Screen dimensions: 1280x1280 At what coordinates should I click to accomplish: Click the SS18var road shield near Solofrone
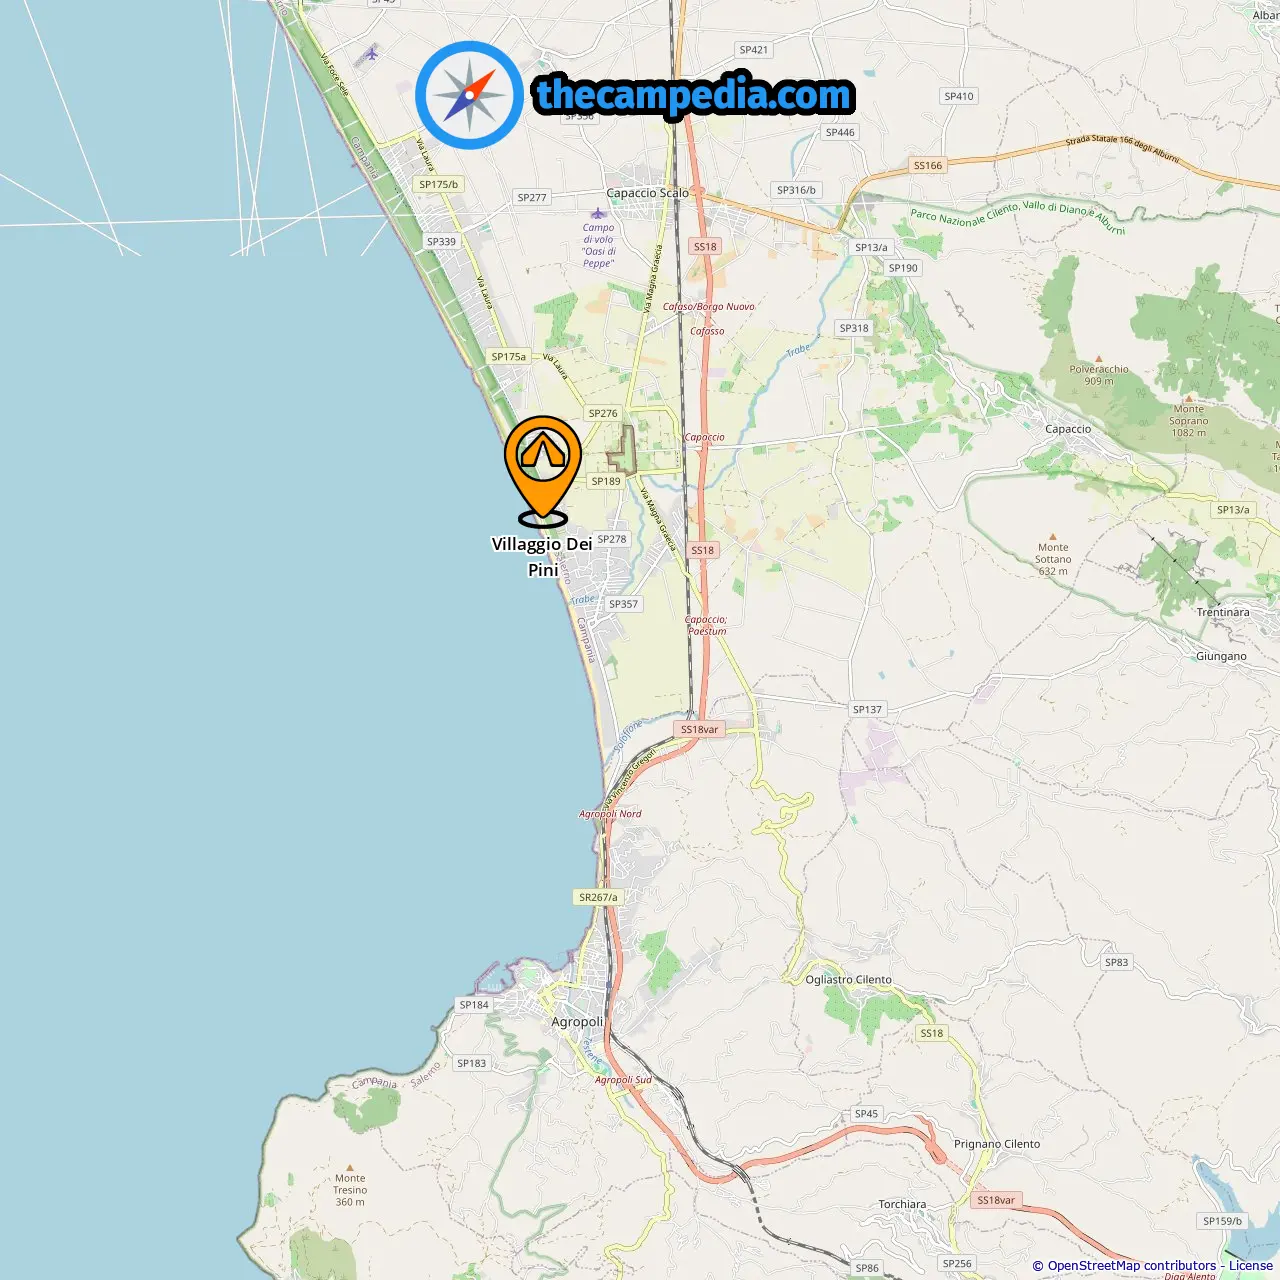(x=700, y=729)
